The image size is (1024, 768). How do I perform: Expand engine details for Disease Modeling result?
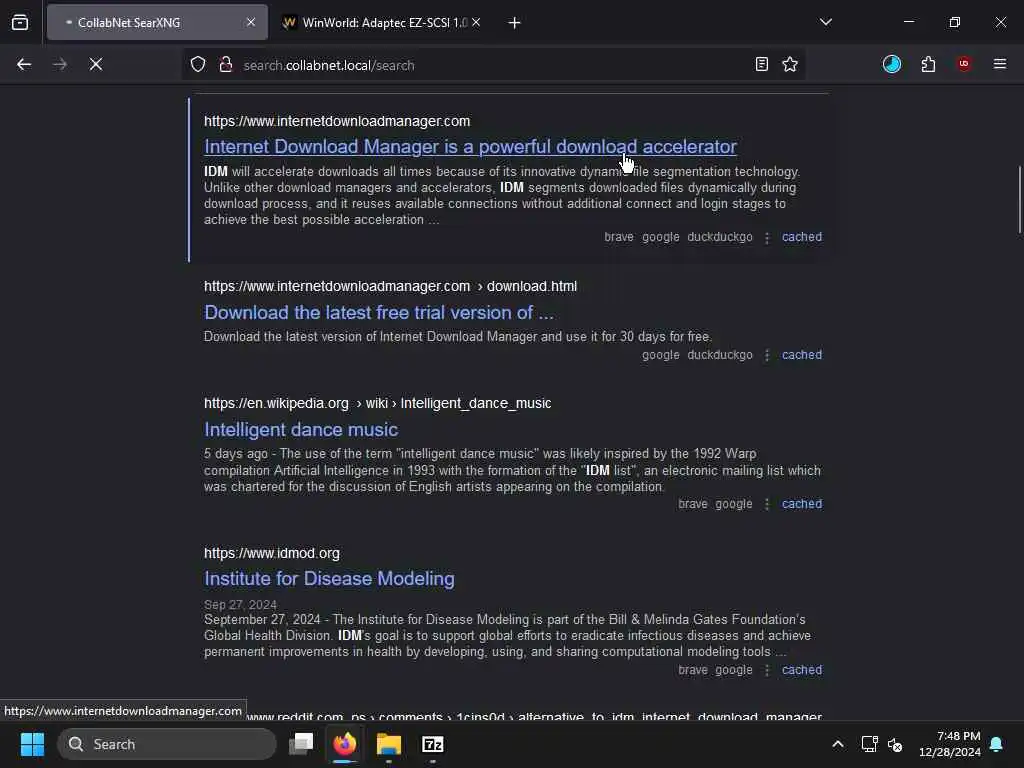click(x=767, y=670)
